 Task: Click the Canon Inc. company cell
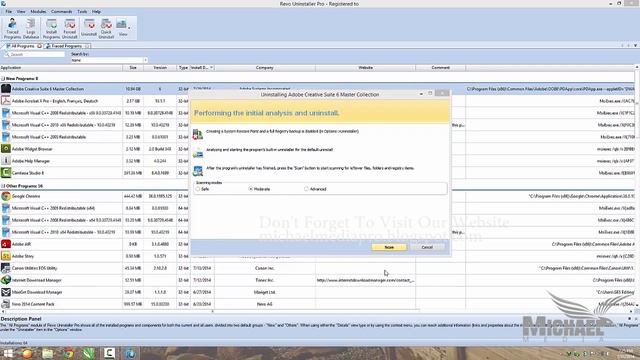(264, 268)
